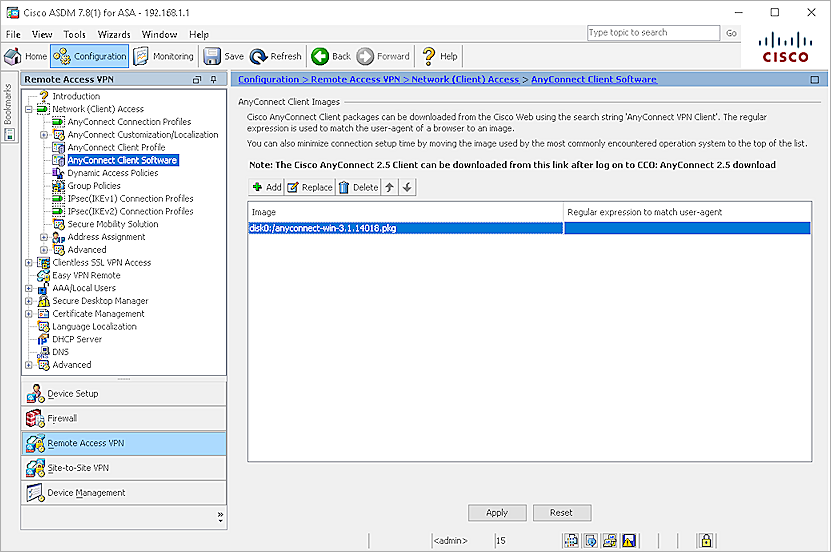
Task: Select Group Policies in the tree
Action: click(x=94, y=186)
